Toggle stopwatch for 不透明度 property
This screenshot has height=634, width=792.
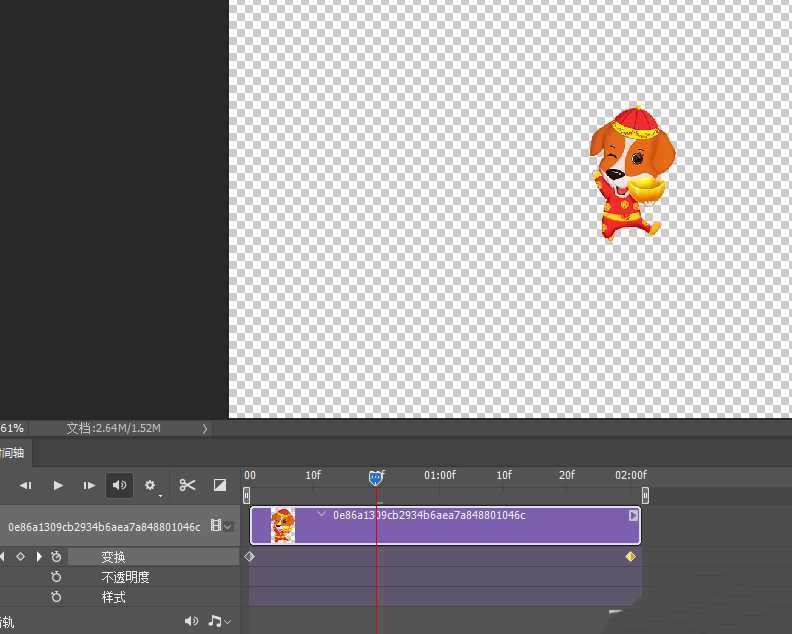56,577
